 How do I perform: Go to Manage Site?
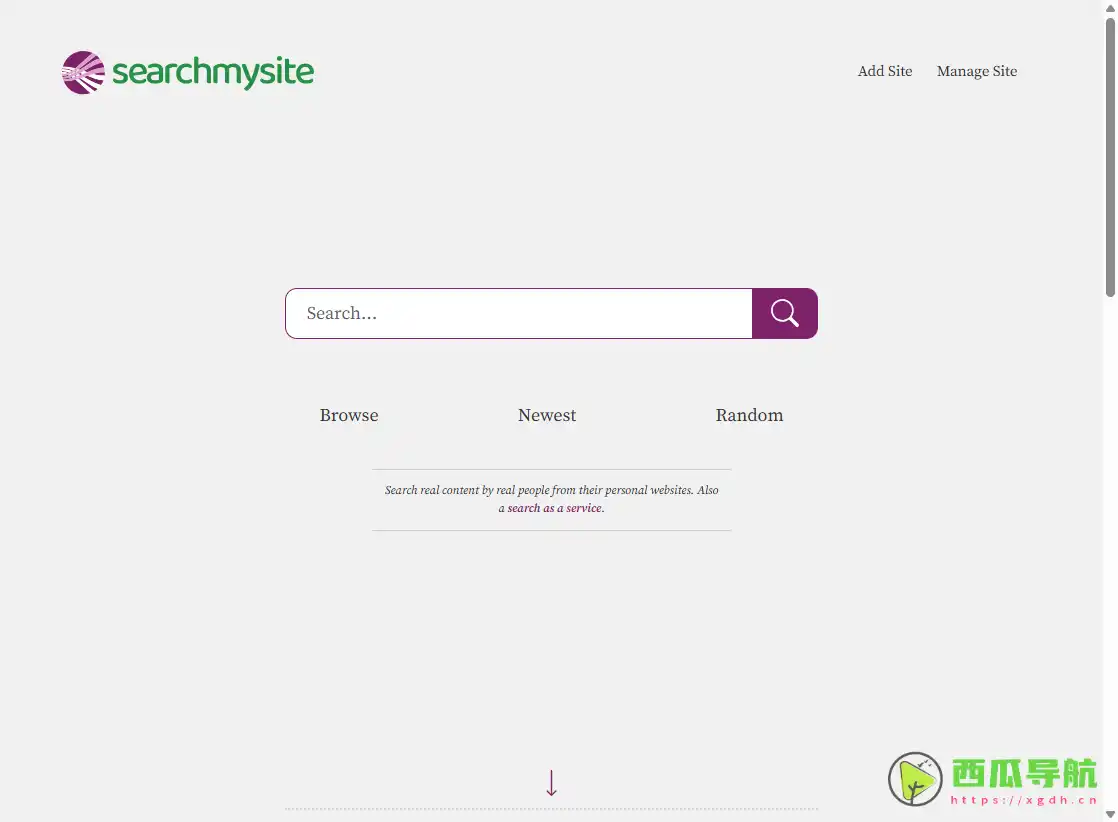(976, 71)
